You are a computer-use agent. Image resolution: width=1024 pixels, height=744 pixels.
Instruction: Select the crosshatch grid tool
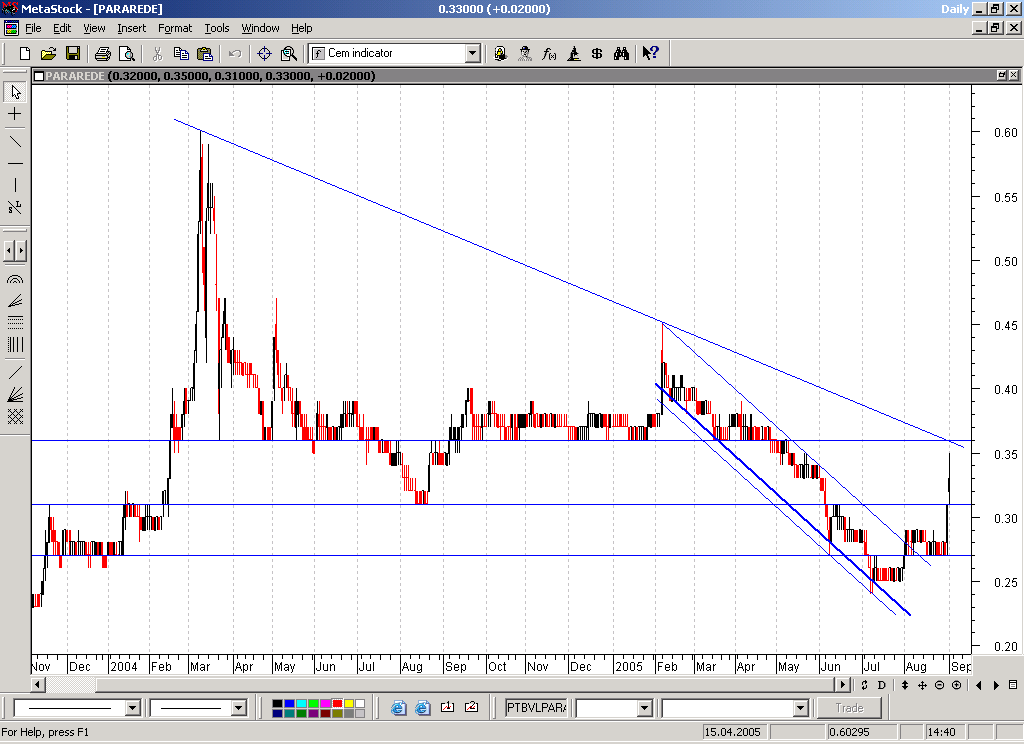[15, 416]
